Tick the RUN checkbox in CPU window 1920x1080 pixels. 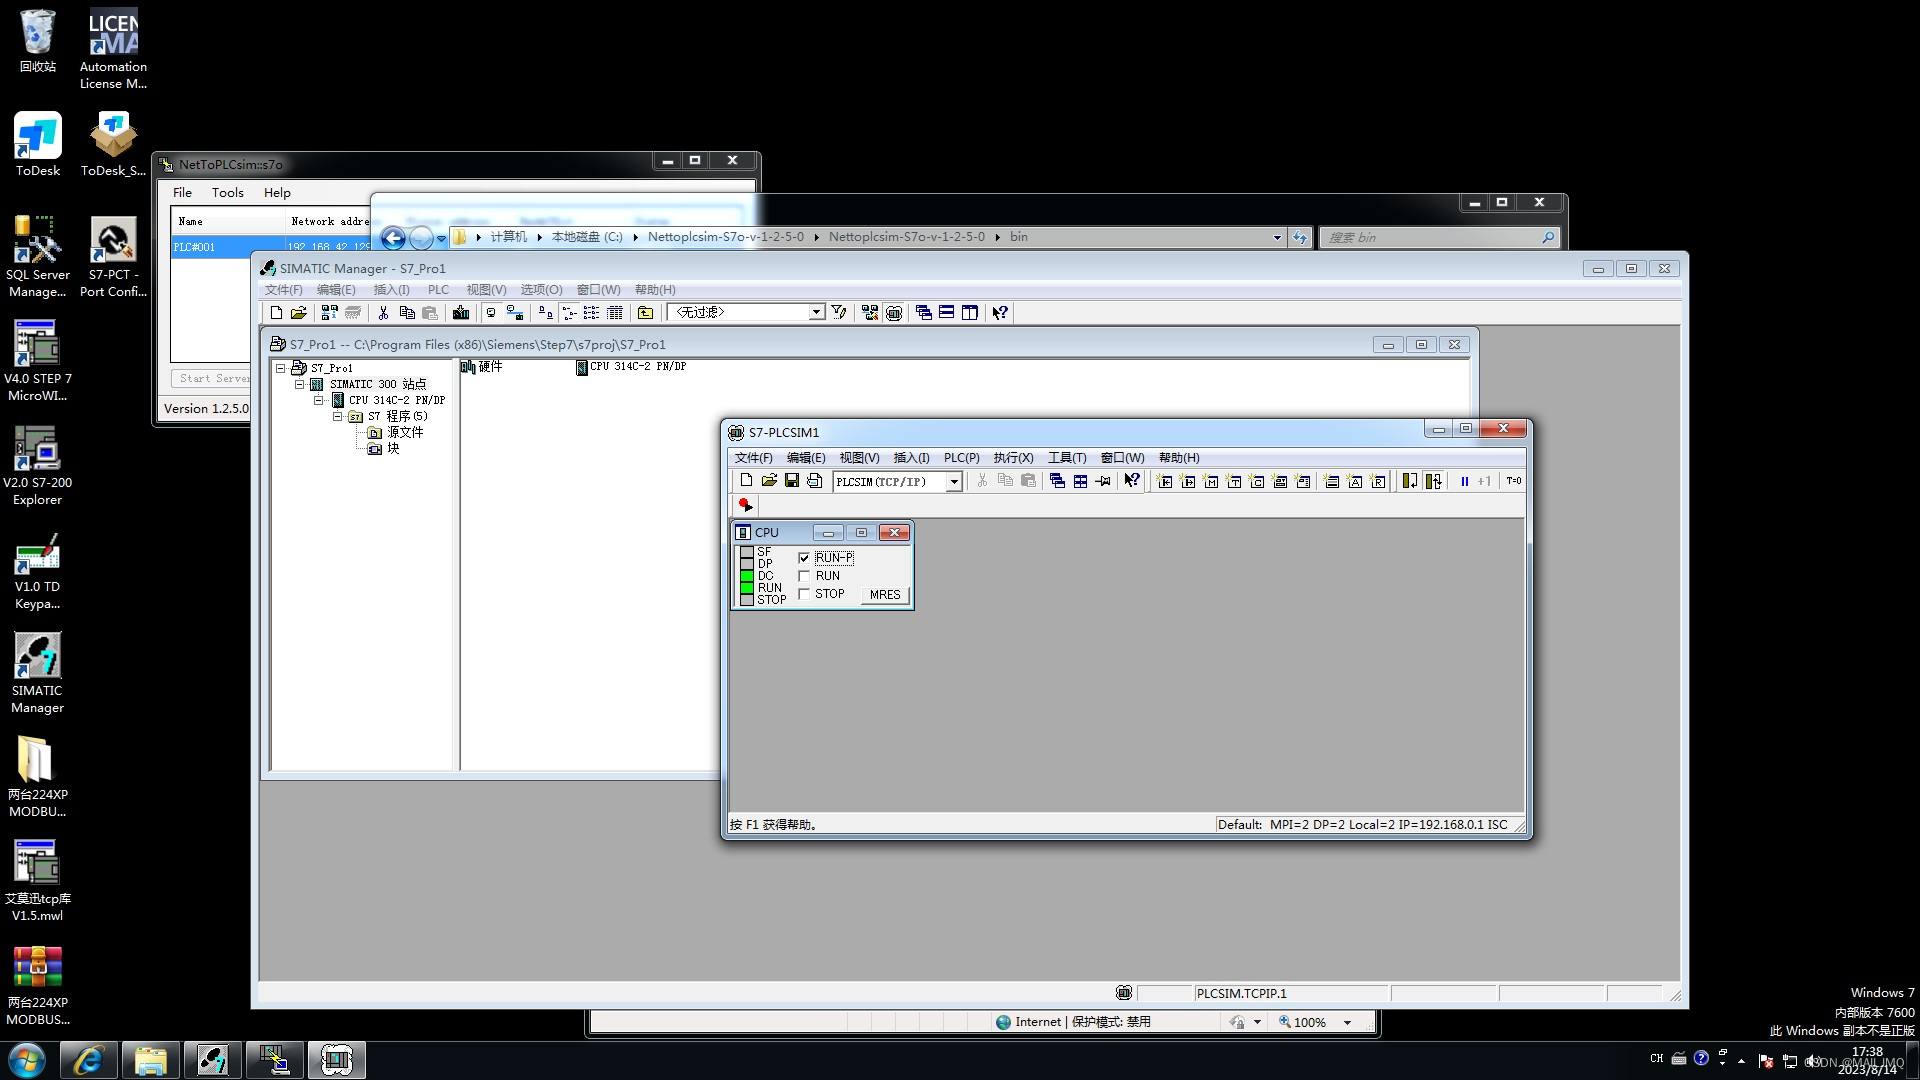804,576
